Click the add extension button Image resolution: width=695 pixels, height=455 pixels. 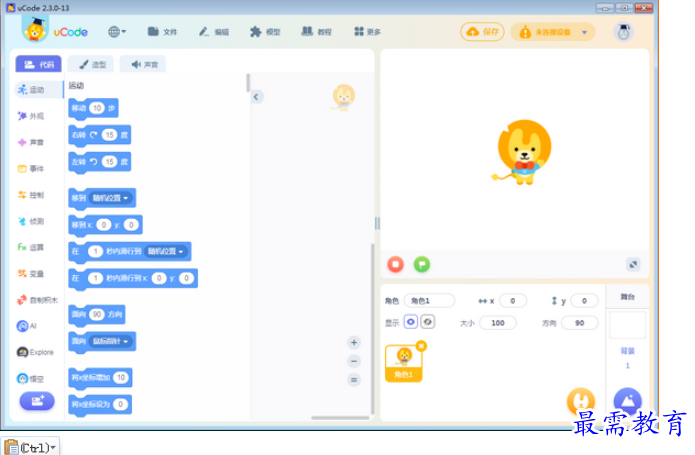coord(37,401)
